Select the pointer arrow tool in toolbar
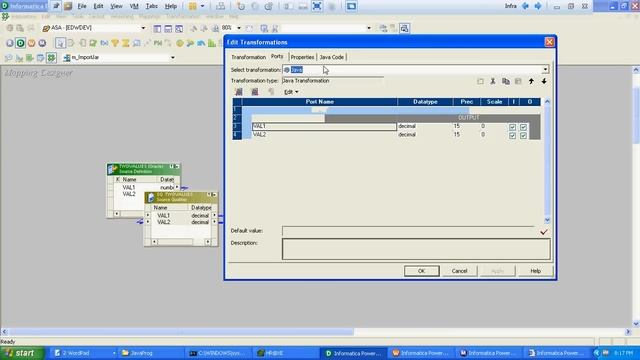Image resolution: width=640 pixels, height=360 pixels. 60,43
